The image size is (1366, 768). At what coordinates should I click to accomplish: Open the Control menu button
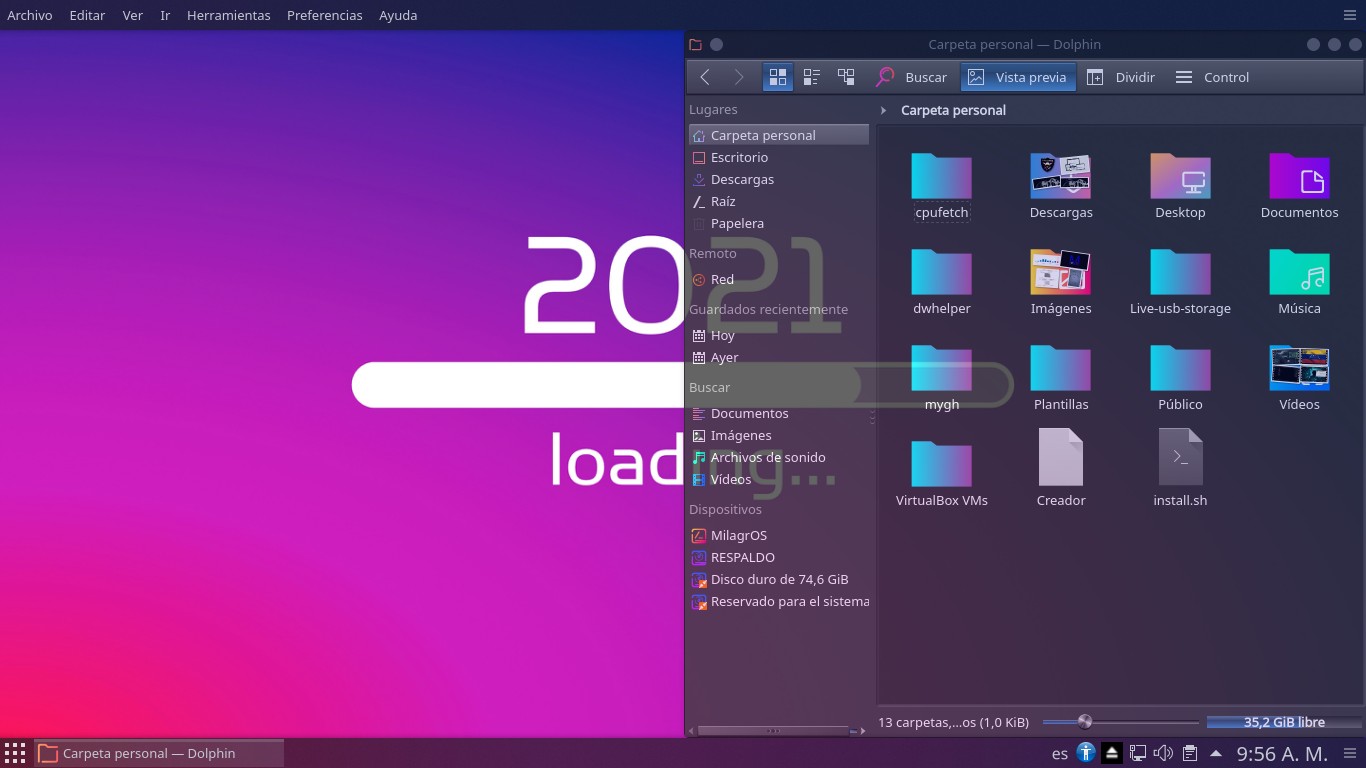1212,77
